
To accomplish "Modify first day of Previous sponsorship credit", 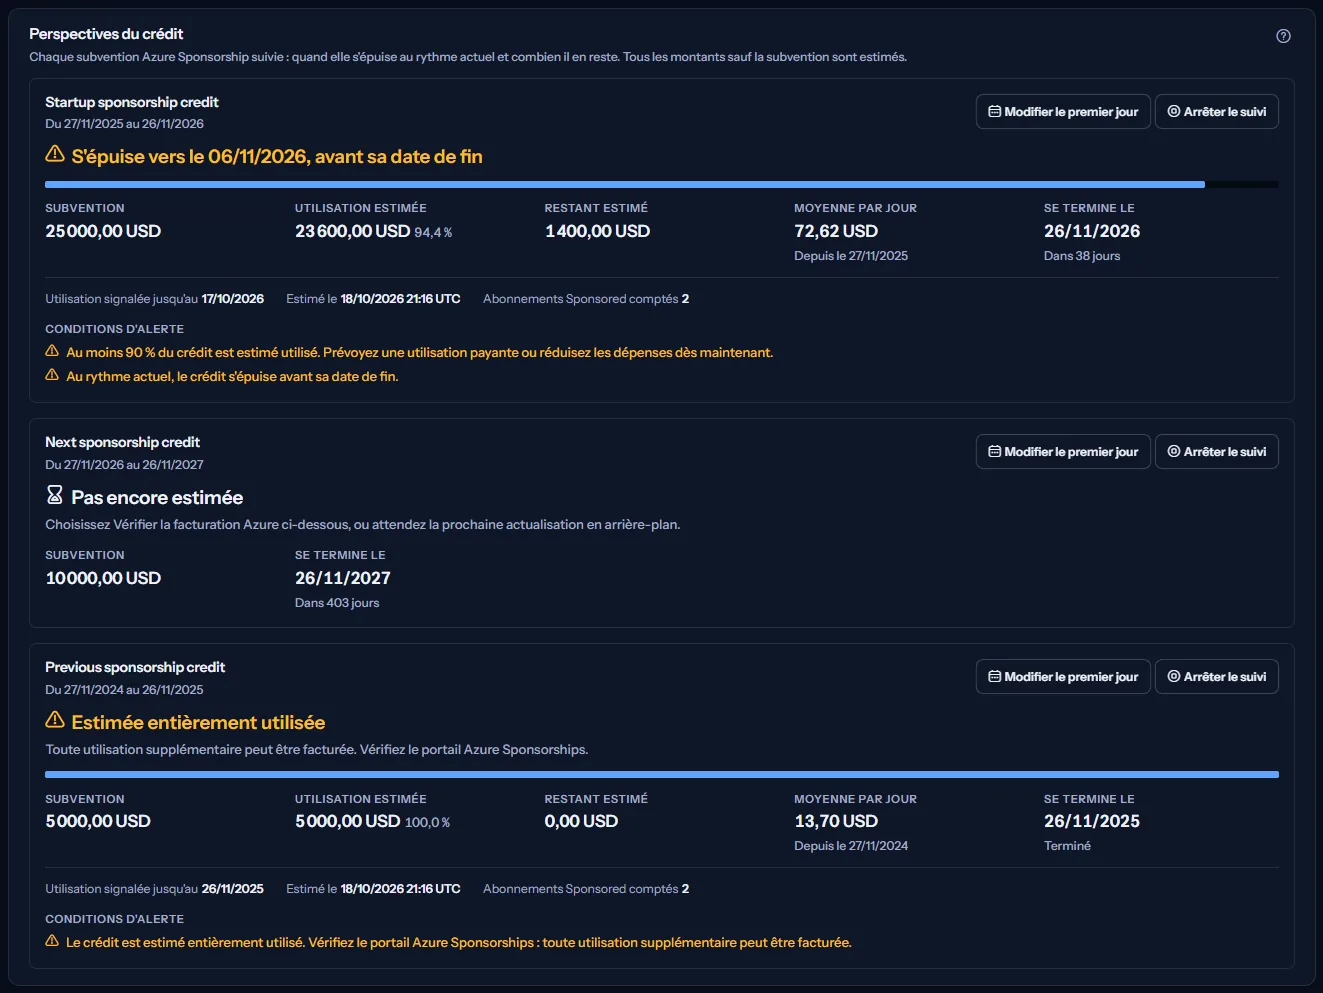I will (1063, 677).
